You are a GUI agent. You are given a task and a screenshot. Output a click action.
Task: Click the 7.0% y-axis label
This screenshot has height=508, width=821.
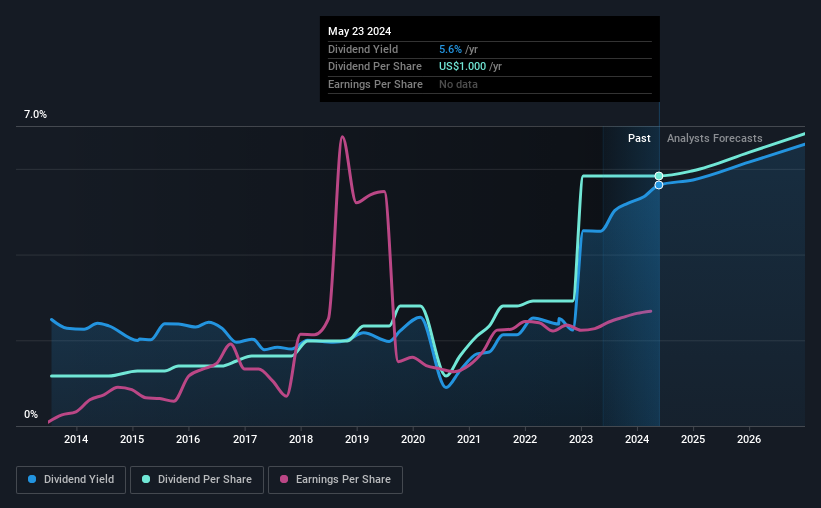tap(35, 115)
